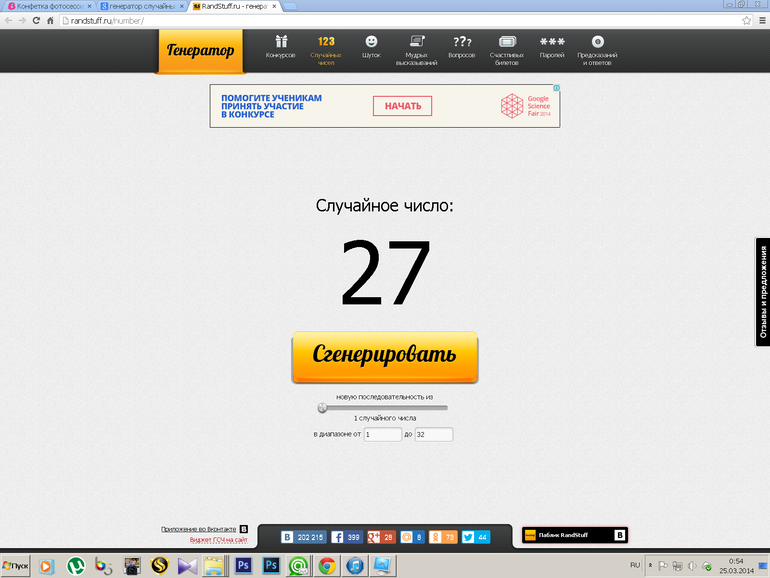The height and width of the screenshot is (578, 770).
Task: Go to the browser home page
Action: pos(50,21)
